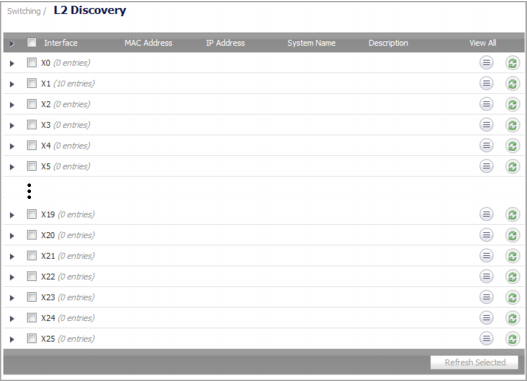Refresh the X20 interface entries
Image resolution: width=527 pixels, height=381 pixels.
512,236
